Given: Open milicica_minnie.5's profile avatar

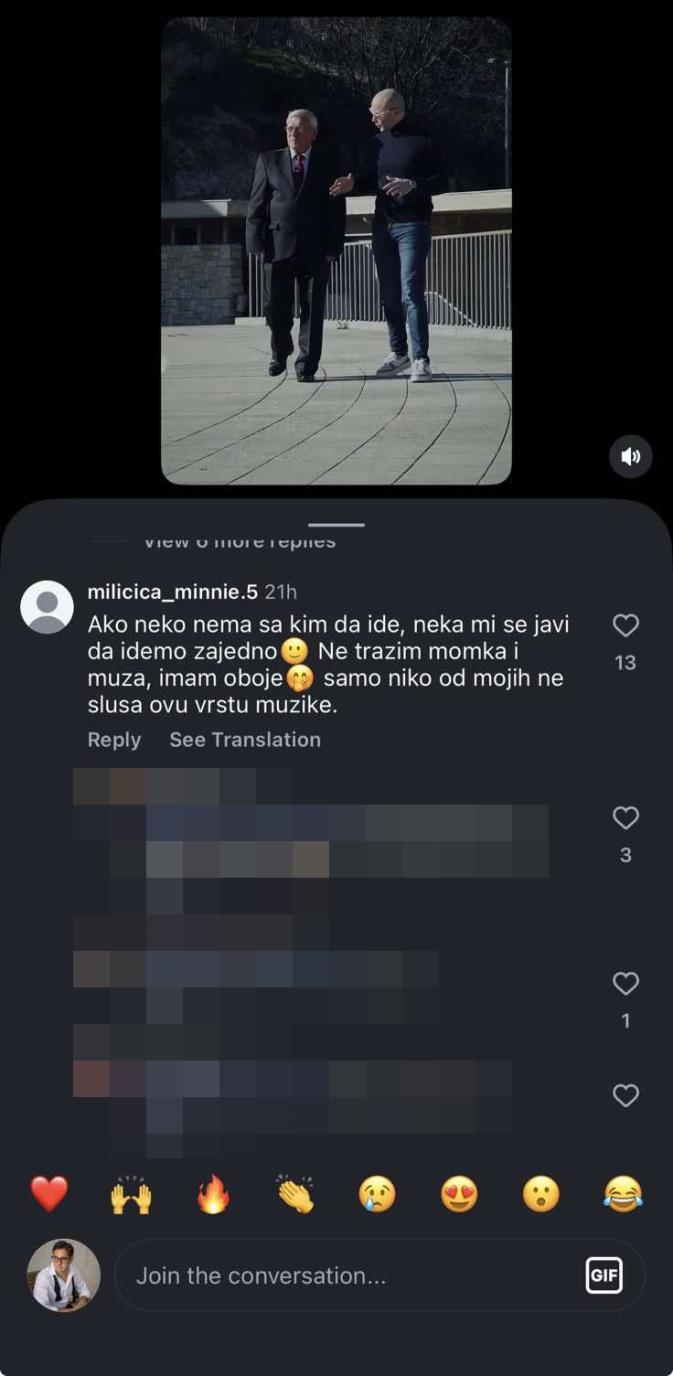Looking at the screenshot, I should [47, 607].
